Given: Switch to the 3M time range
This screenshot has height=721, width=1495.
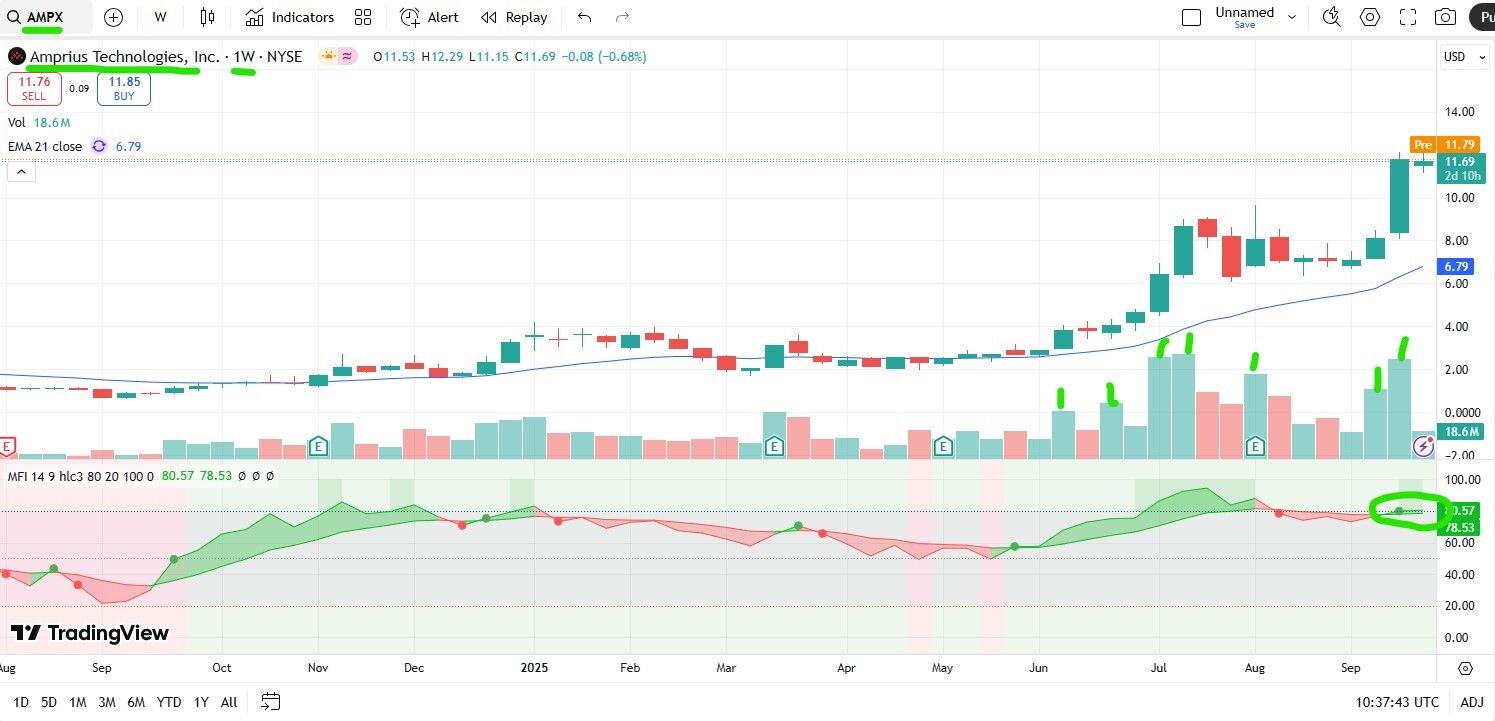Looking at the screenshot, I should click(x=107, y=702).
